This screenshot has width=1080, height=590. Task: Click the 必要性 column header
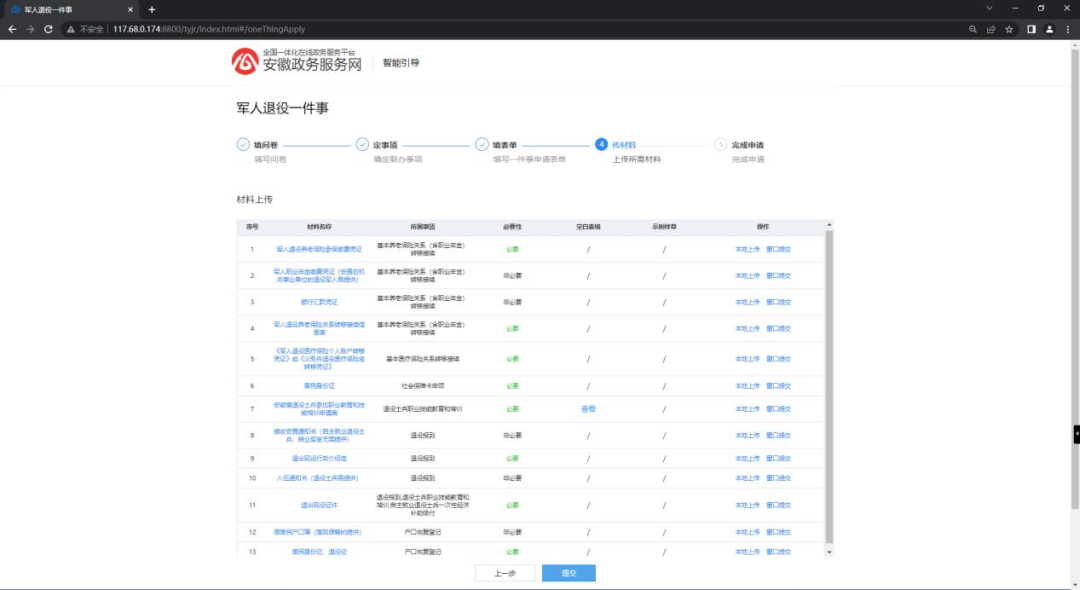click(x=512, y=226)
